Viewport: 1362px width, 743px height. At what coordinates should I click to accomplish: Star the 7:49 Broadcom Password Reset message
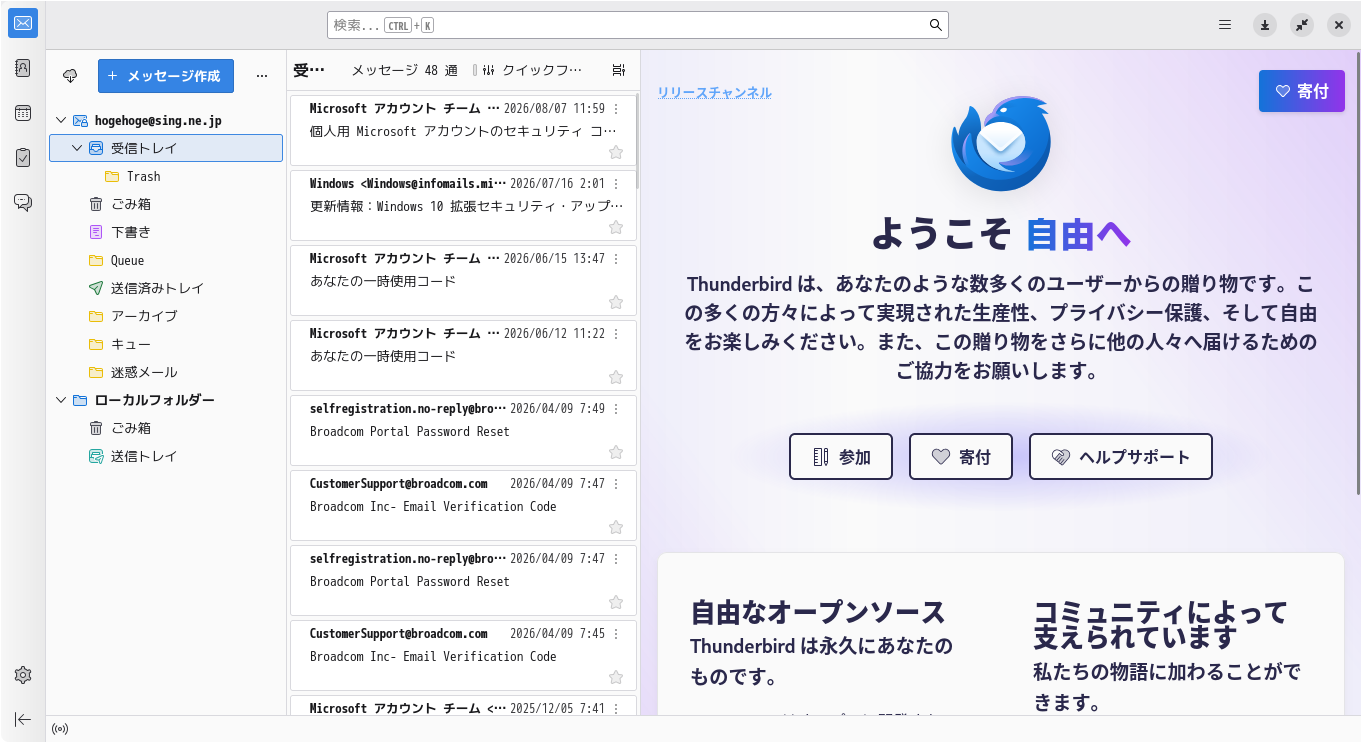pos(616,452)
